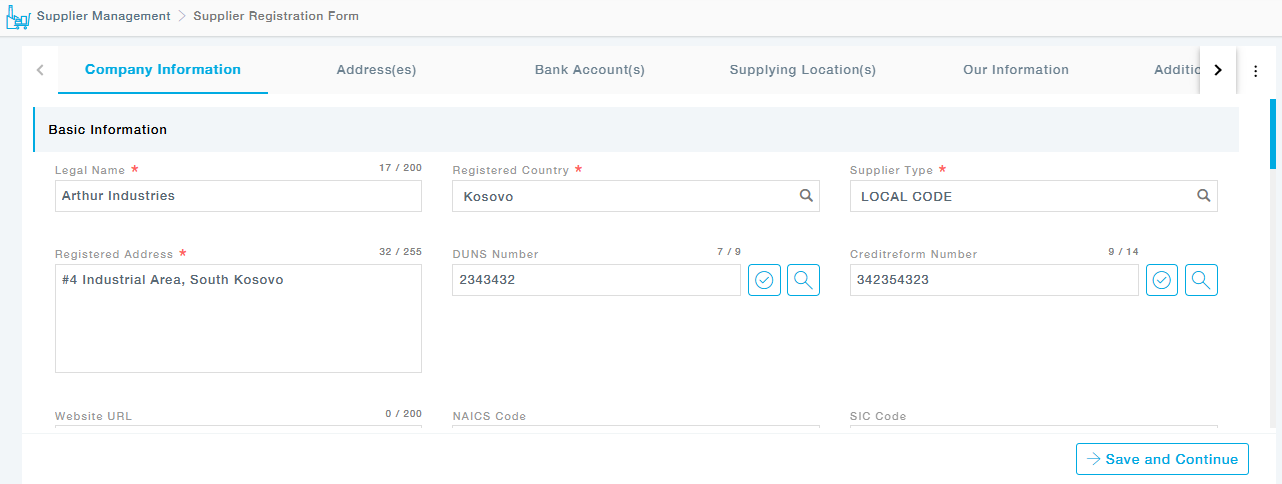Open the Supplying Location(s) tab
Image resolution: width=1282 pixels, height=484 pixels.
pos(802,70)
